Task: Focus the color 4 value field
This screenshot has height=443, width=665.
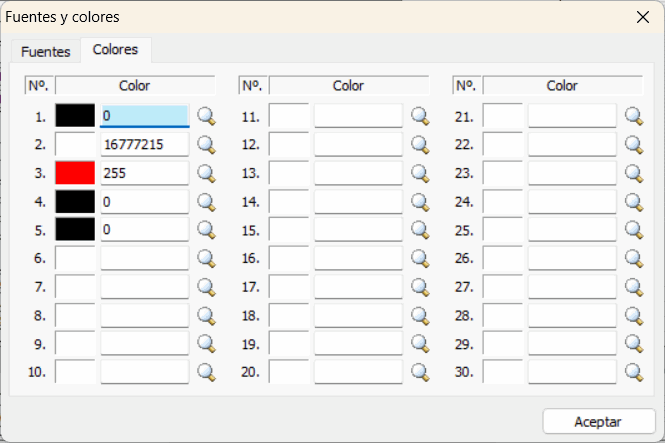Action: pos(145,201)
